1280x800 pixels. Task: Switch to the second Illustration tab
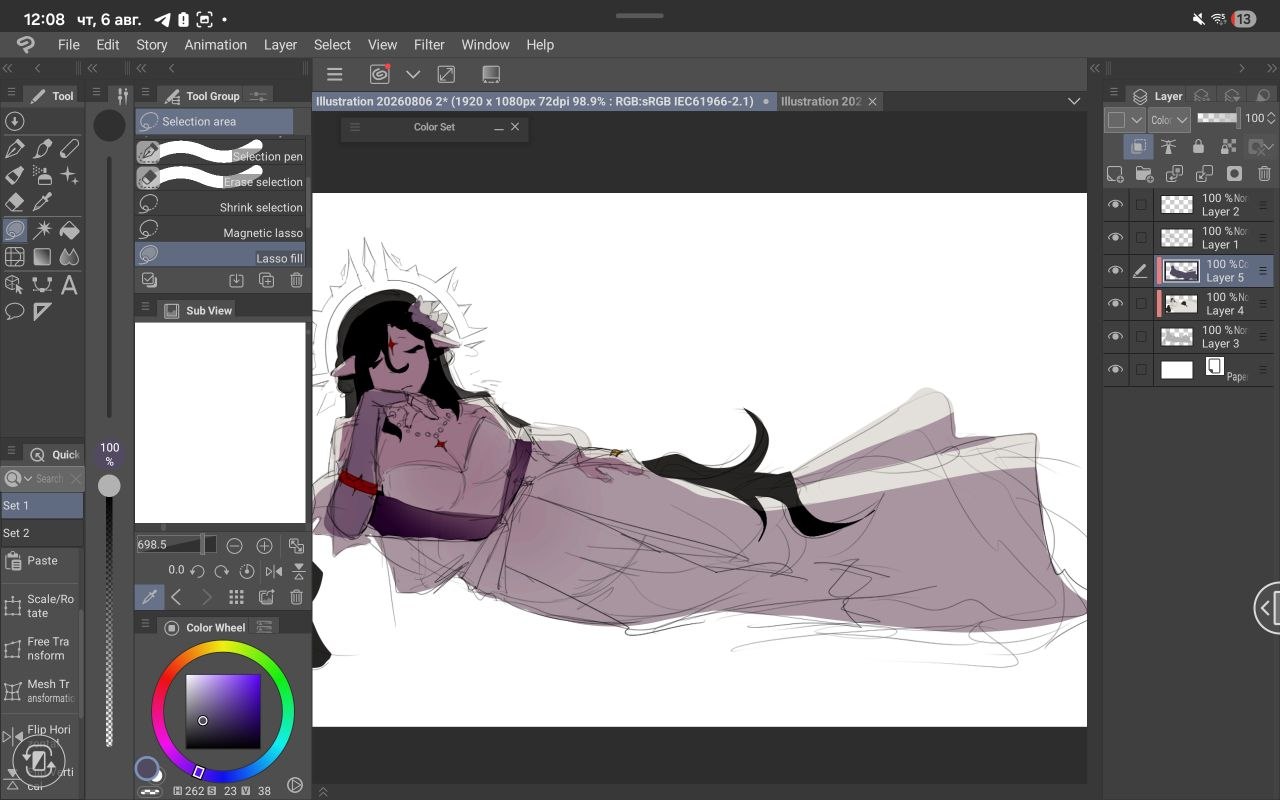pyautogui.click(x=821, y=101)
